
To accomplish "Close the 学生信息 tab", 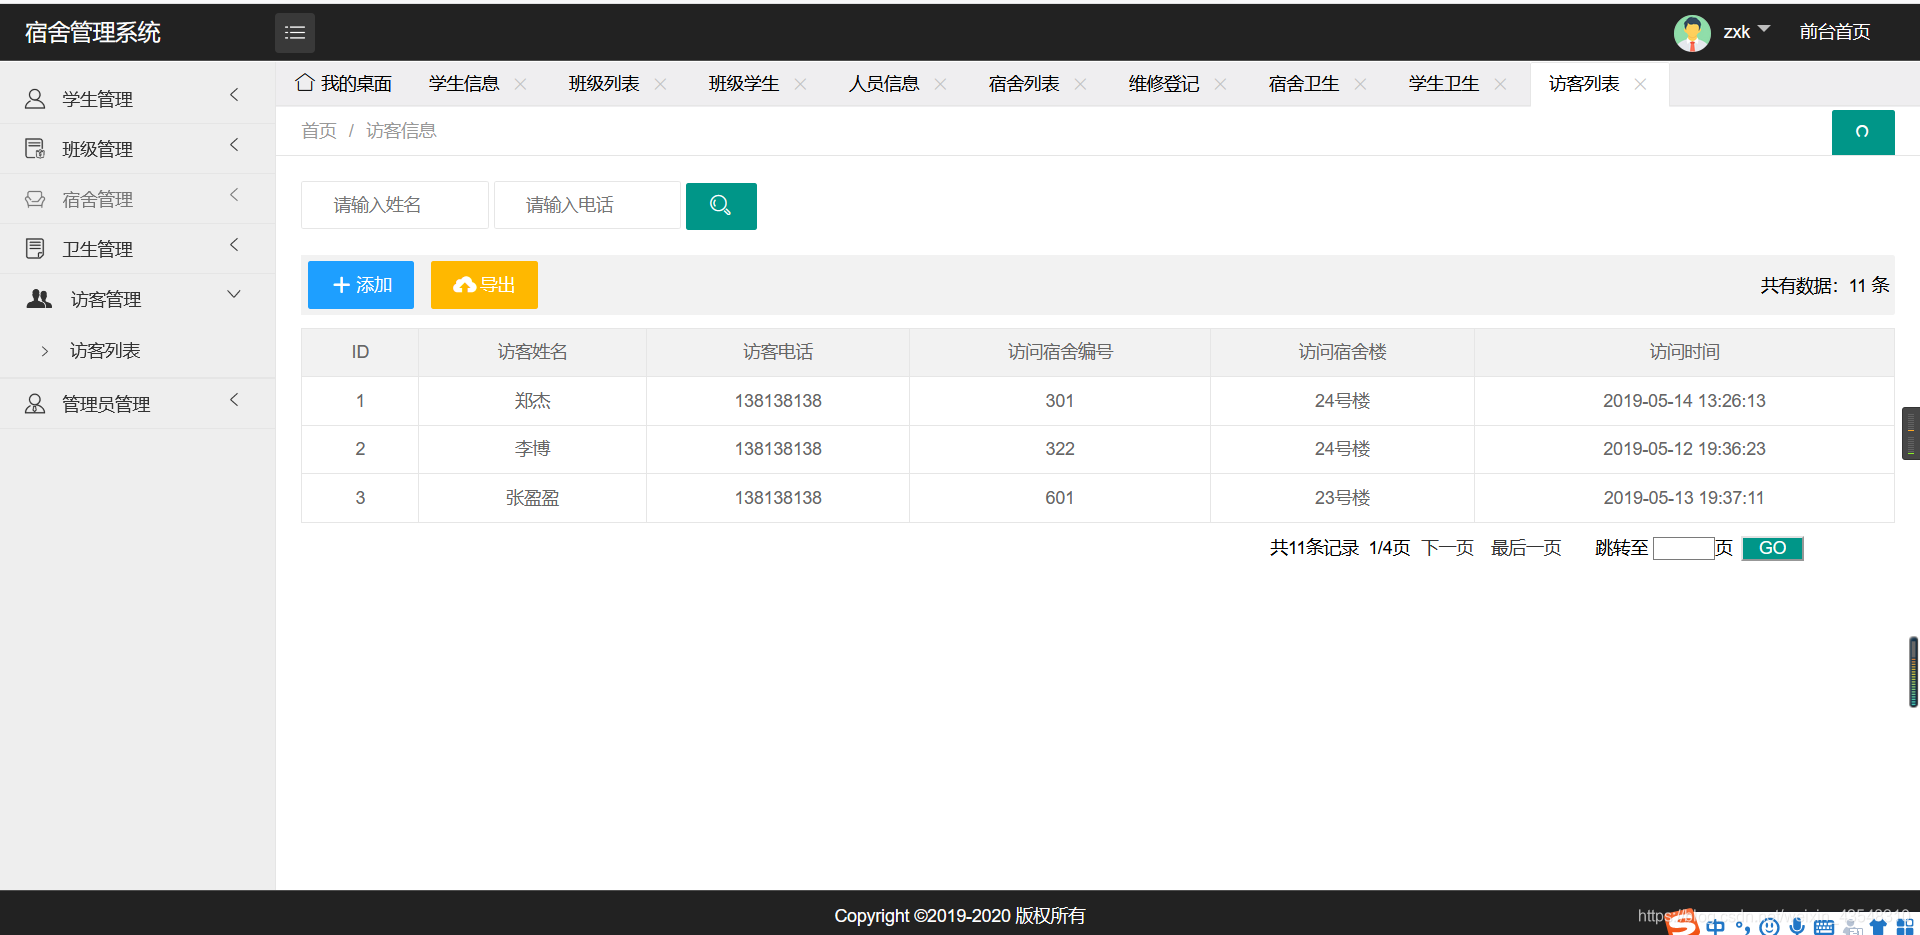I will (x=521, y=84).
